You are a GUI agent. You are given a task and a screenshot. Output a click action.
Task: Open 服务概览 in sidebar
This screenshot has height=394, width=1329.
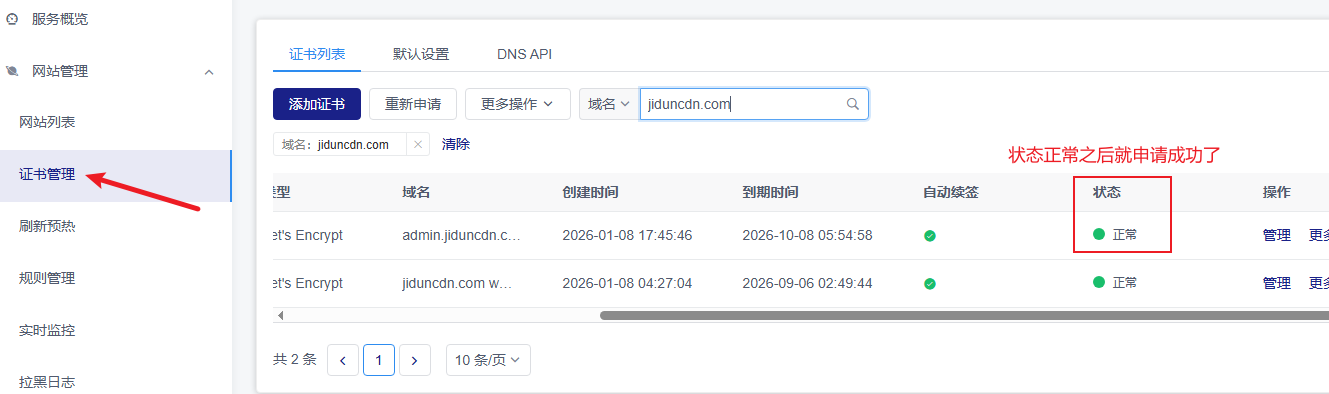point(60,18)
